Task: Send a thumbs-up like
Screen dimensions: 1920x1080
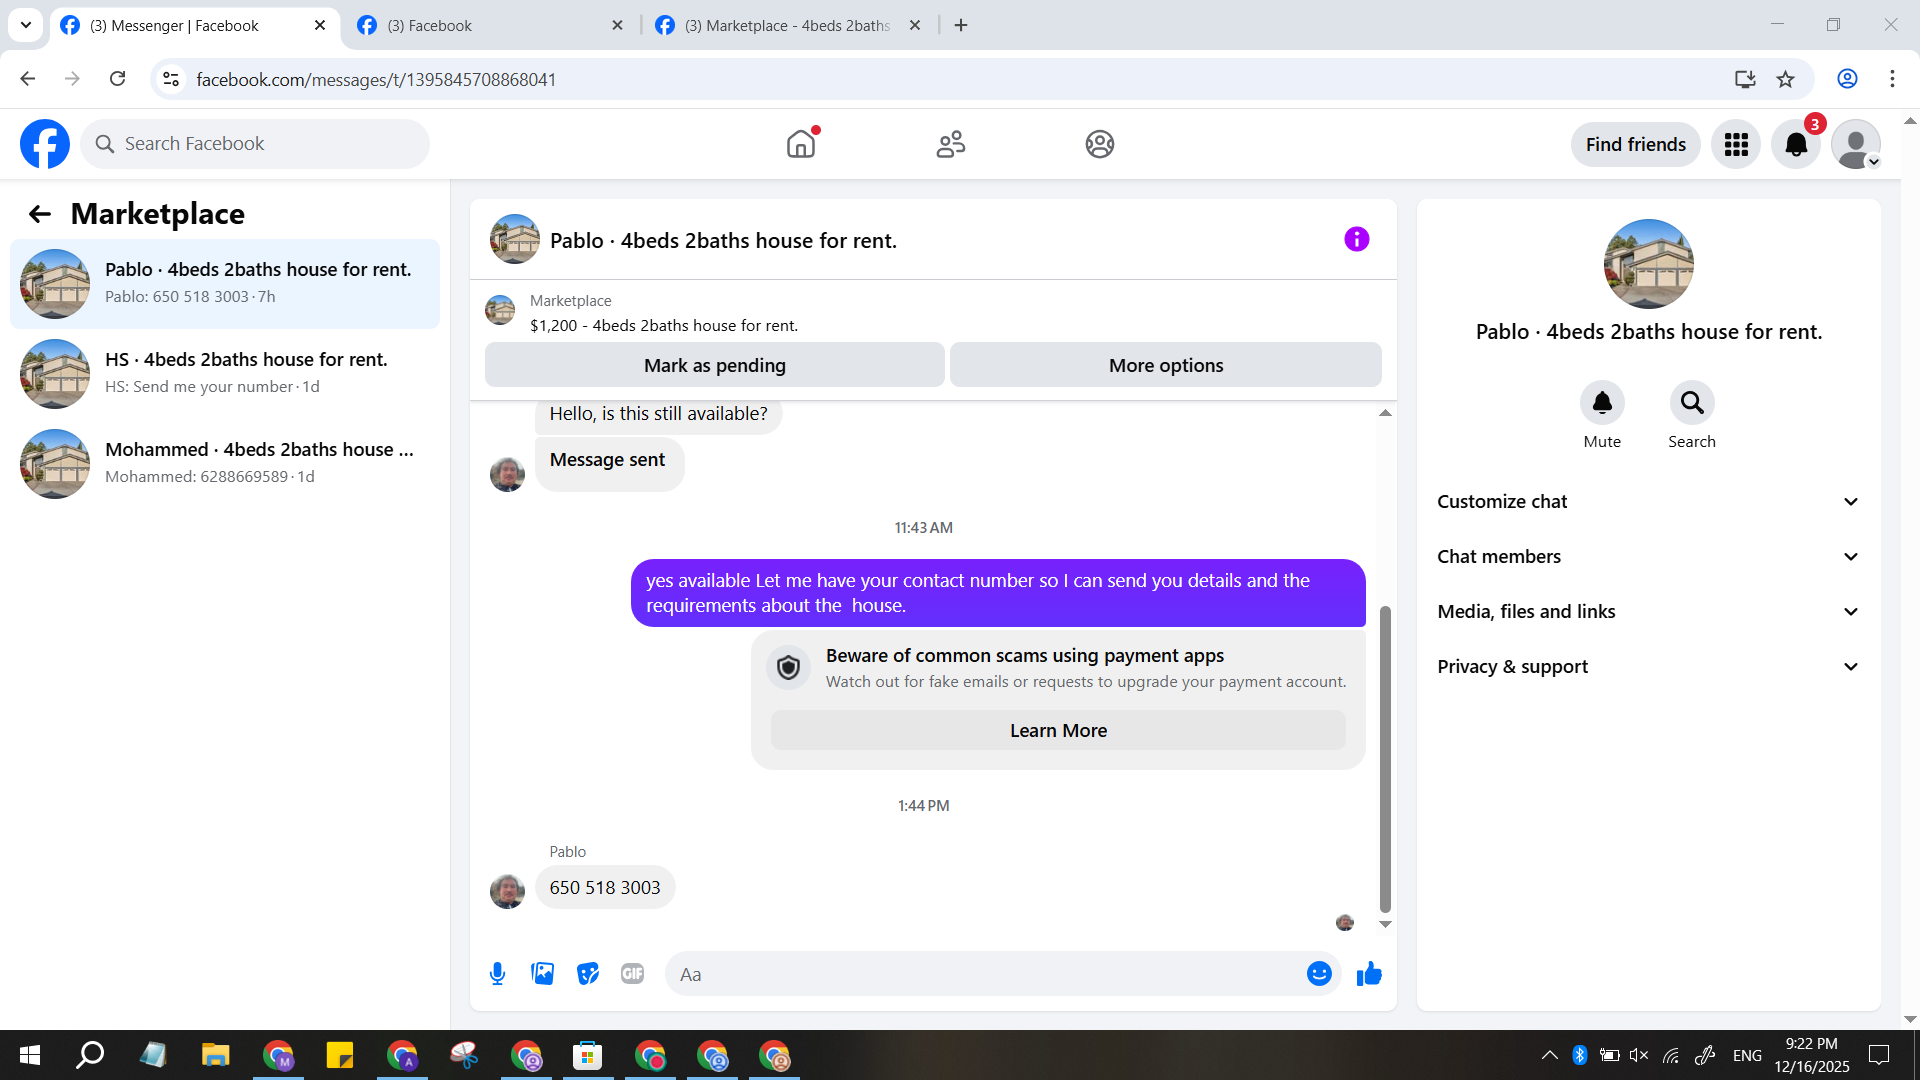Action: (1369, 974)
